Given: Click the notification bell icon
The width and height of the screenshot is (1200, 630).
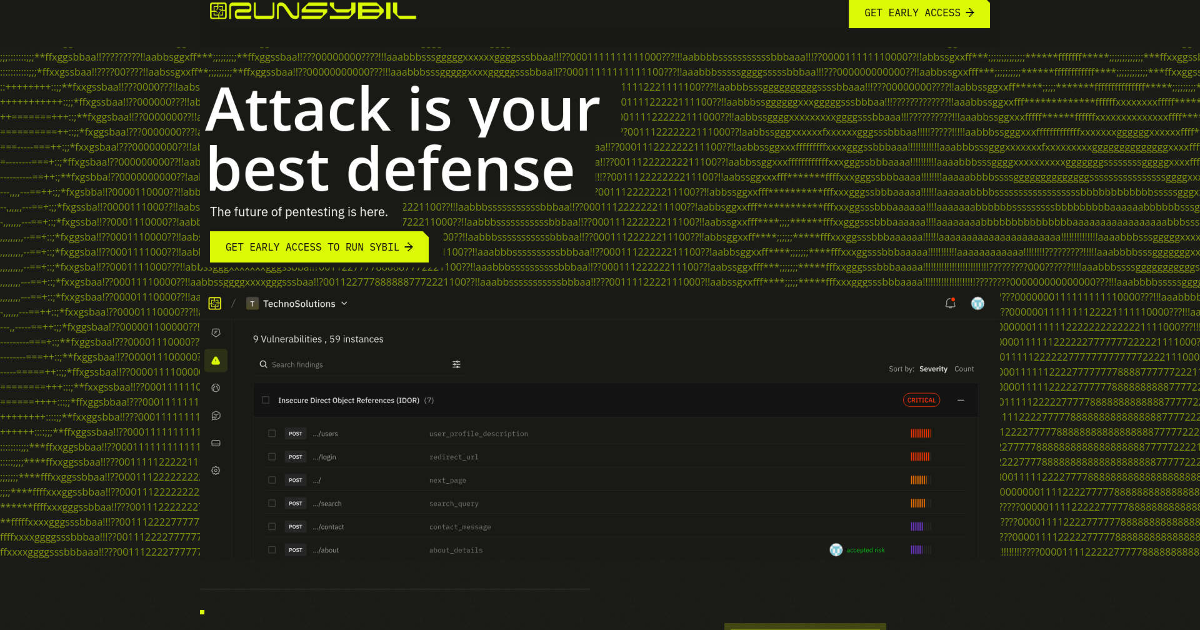Looking at the screenshot, I should point(950,303).
